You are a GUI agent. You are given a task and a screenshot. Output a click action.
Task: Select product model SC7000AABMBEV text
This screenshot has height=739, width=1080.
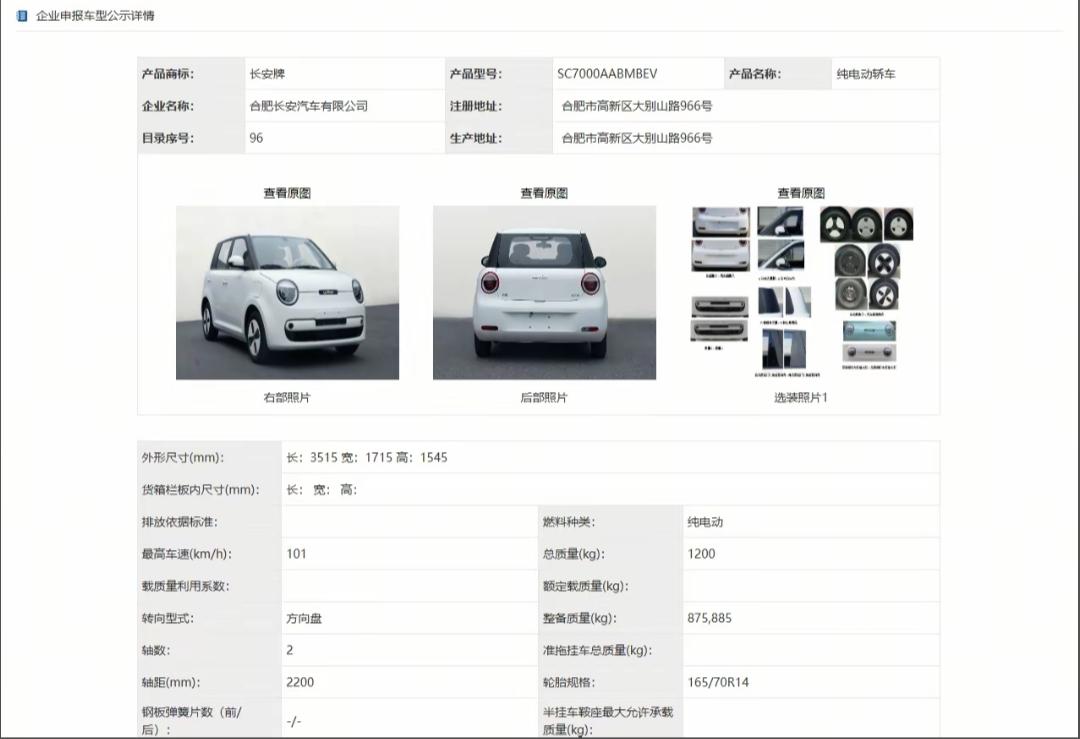click(607, 74)
